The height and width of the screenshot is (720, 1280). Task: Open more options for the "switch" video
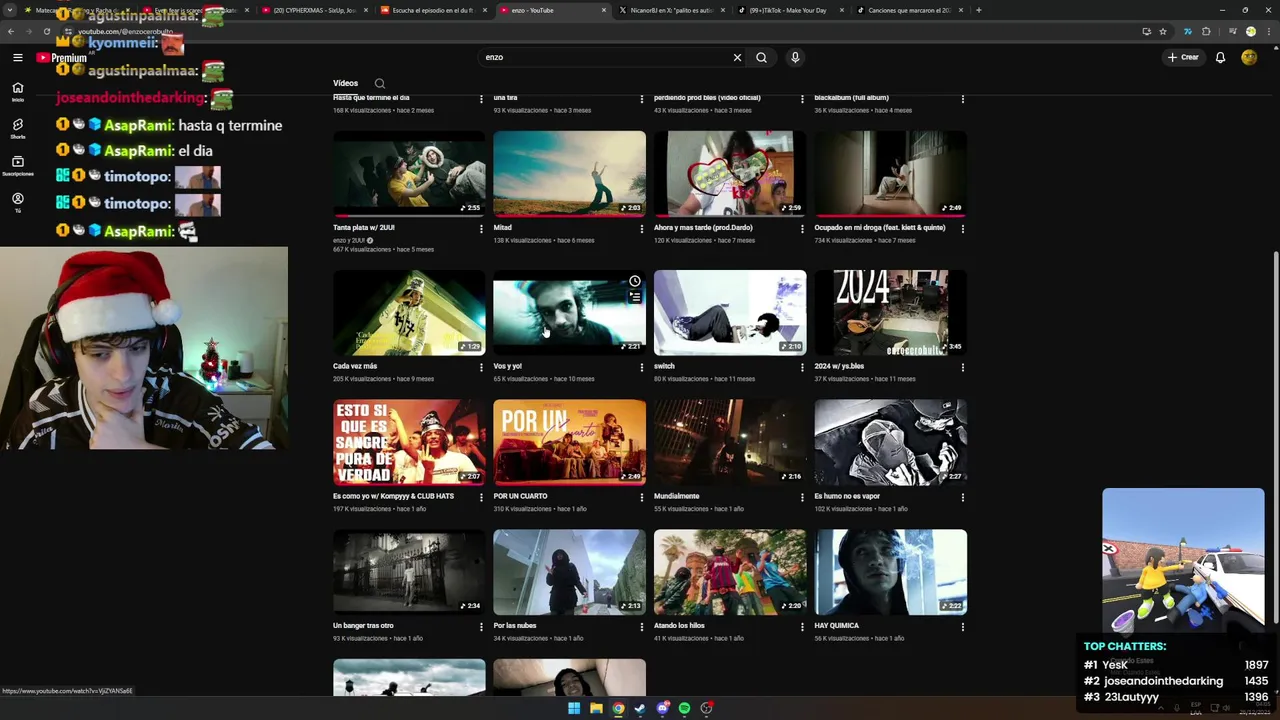(802, 367)
